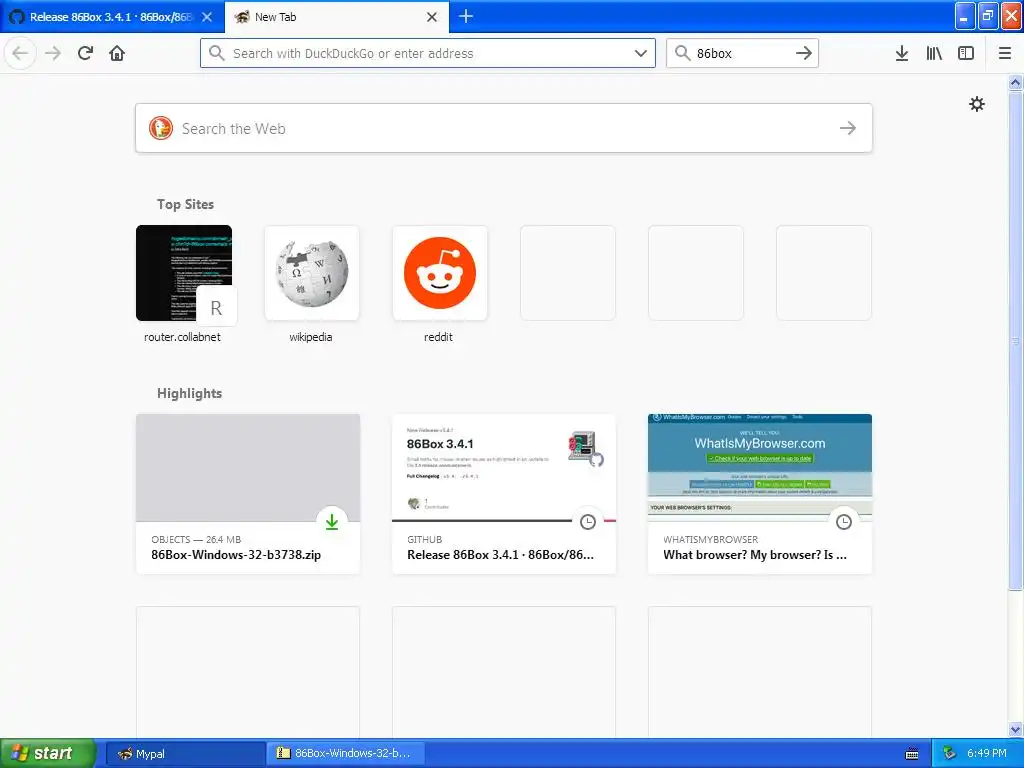Screen dimensions: 1024x768
Task: Open new tab preferences gear
Action: tap(976, 104)
